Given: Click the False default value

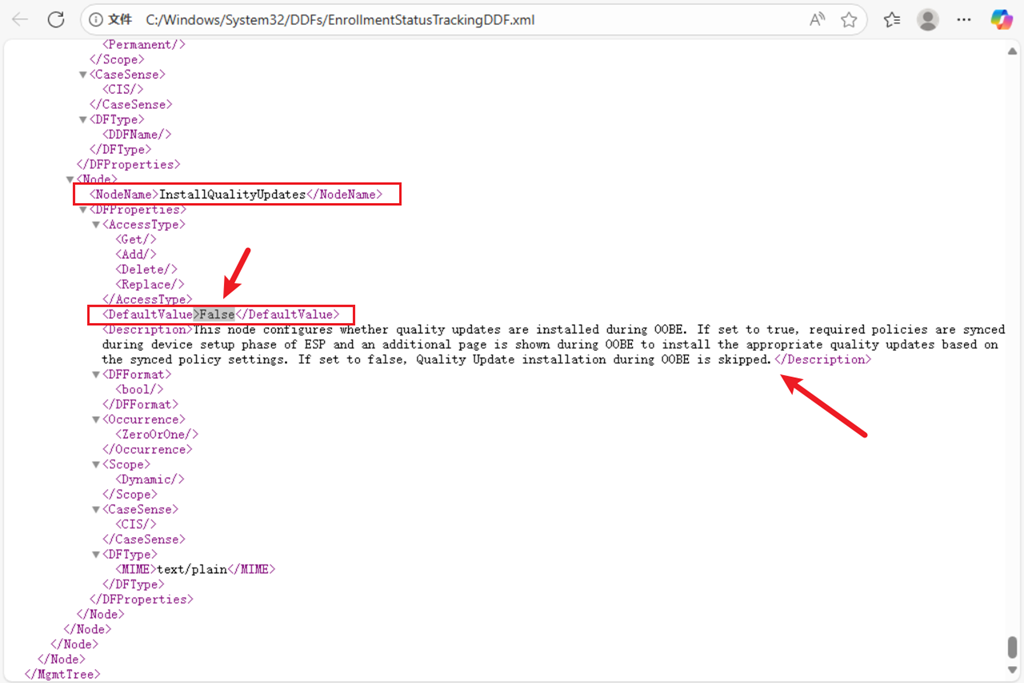Looking at the screenshot, I should tap(217, 315).
